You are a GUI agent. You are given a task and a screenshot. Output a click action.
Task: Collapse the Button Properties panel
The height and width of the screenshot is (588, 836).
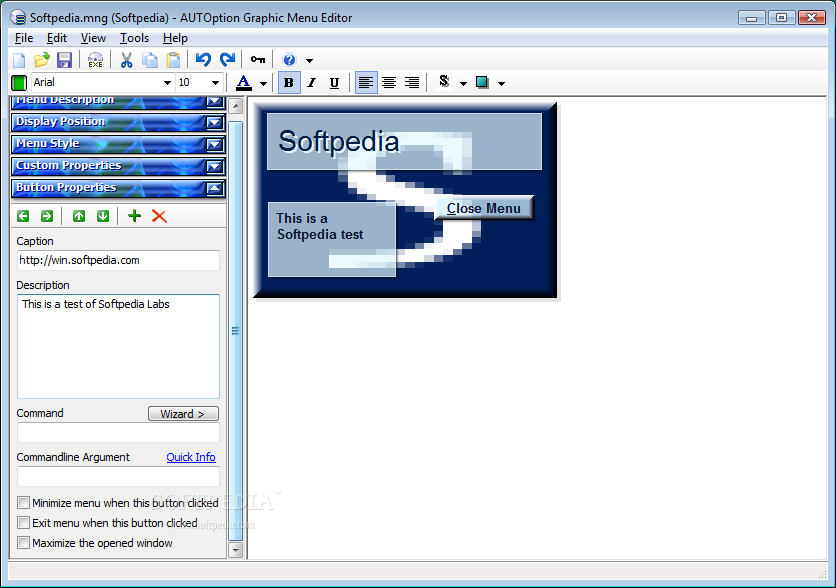pos(214,188)
